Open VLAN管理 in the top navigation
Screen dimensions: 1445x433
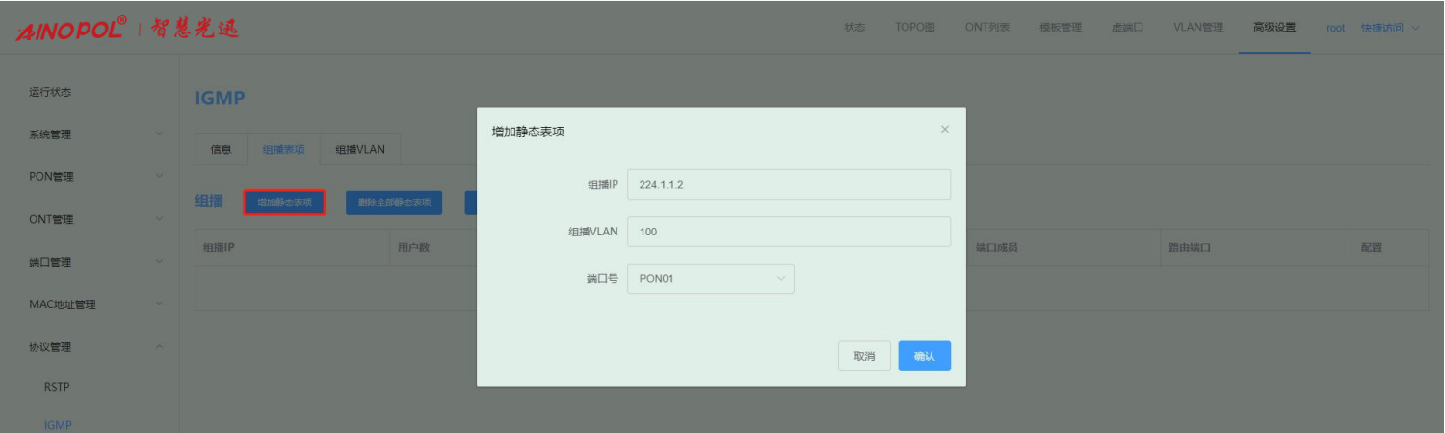(x=1197, y=28)
